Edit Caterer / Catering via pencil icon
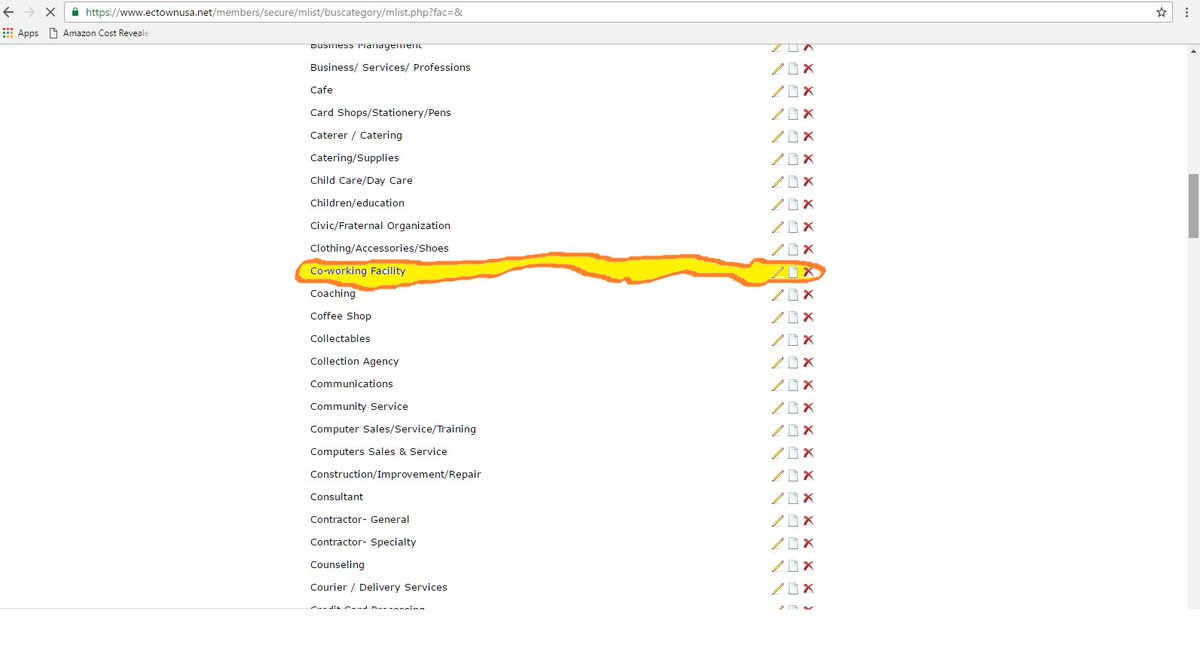 [x=777, y=136]
